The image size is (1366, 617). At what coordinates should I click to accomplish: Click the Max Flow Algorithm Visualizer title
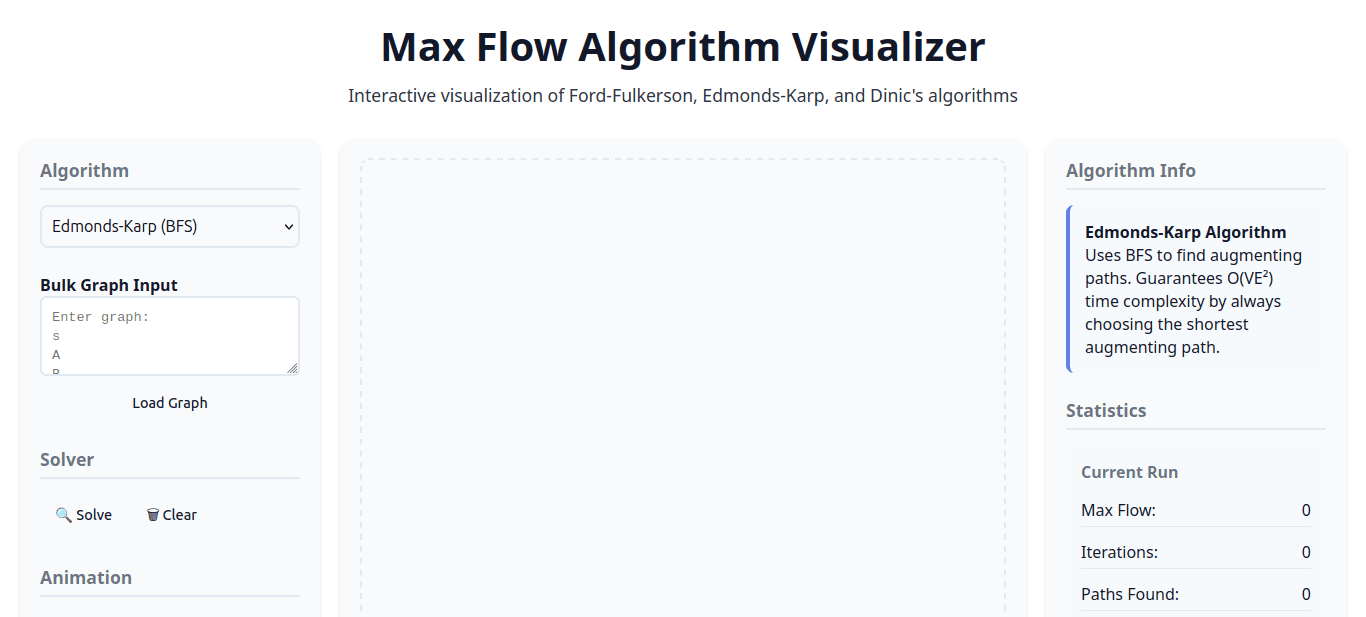(682, 47)
